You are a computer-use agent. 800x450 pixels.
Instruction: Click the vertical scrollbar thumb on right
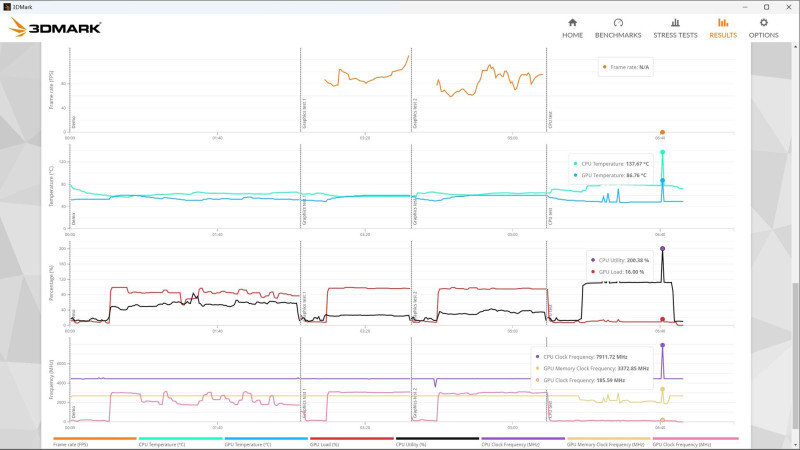796,357
